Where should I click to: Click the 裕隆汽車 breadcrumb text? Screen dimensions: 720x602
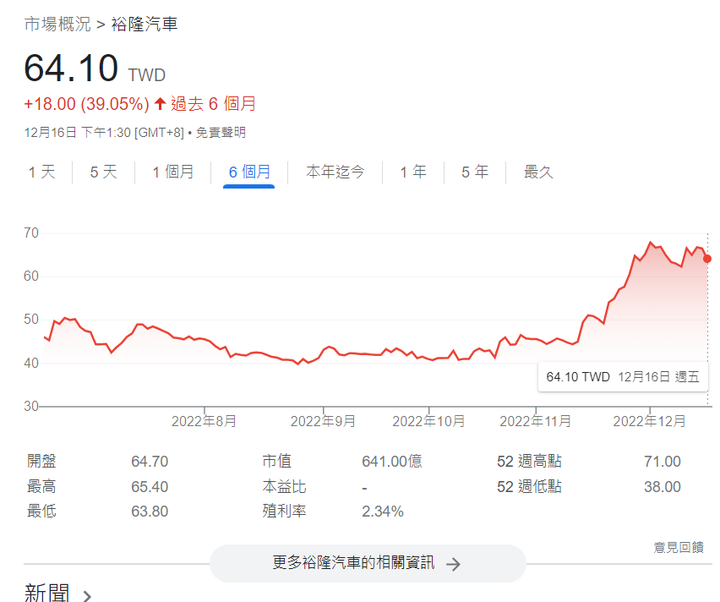(144, 23)
